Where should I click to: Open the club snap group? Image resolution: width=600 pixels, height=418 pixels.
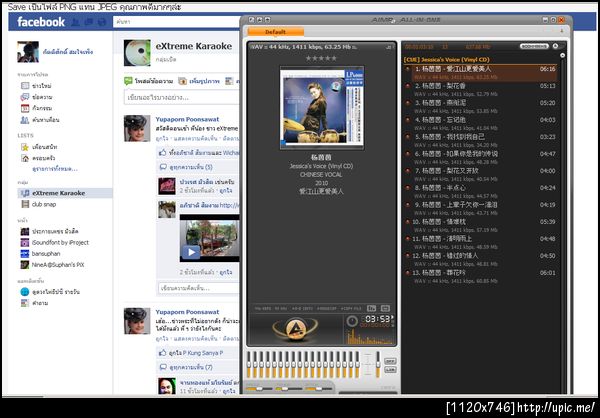click(38, 204)
